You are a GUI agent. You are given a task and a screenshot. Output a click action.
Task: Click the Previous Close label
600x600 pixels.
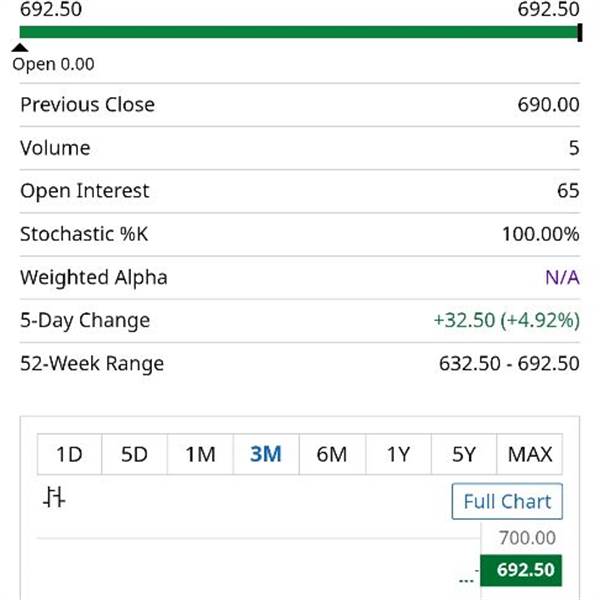coord(88,104)
